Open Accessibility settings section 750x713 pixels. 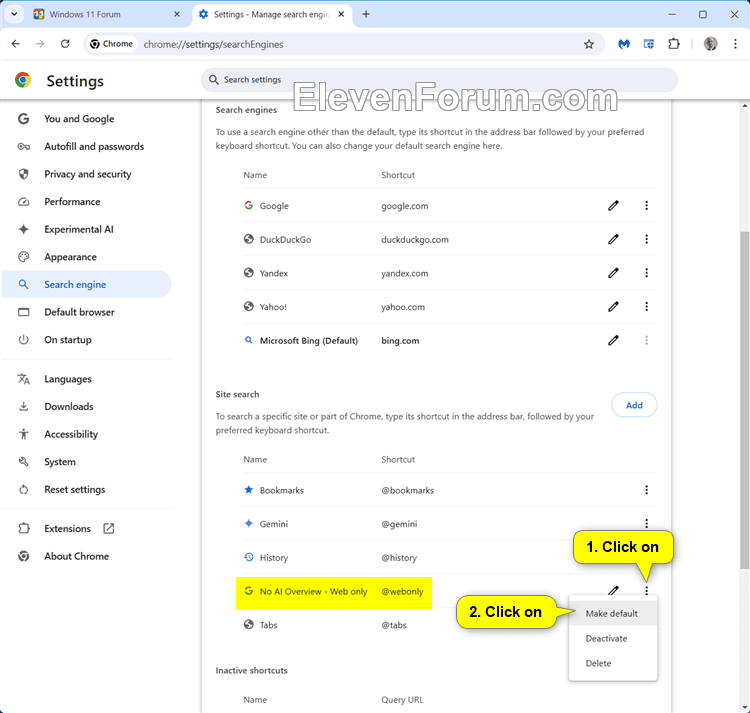87,434
